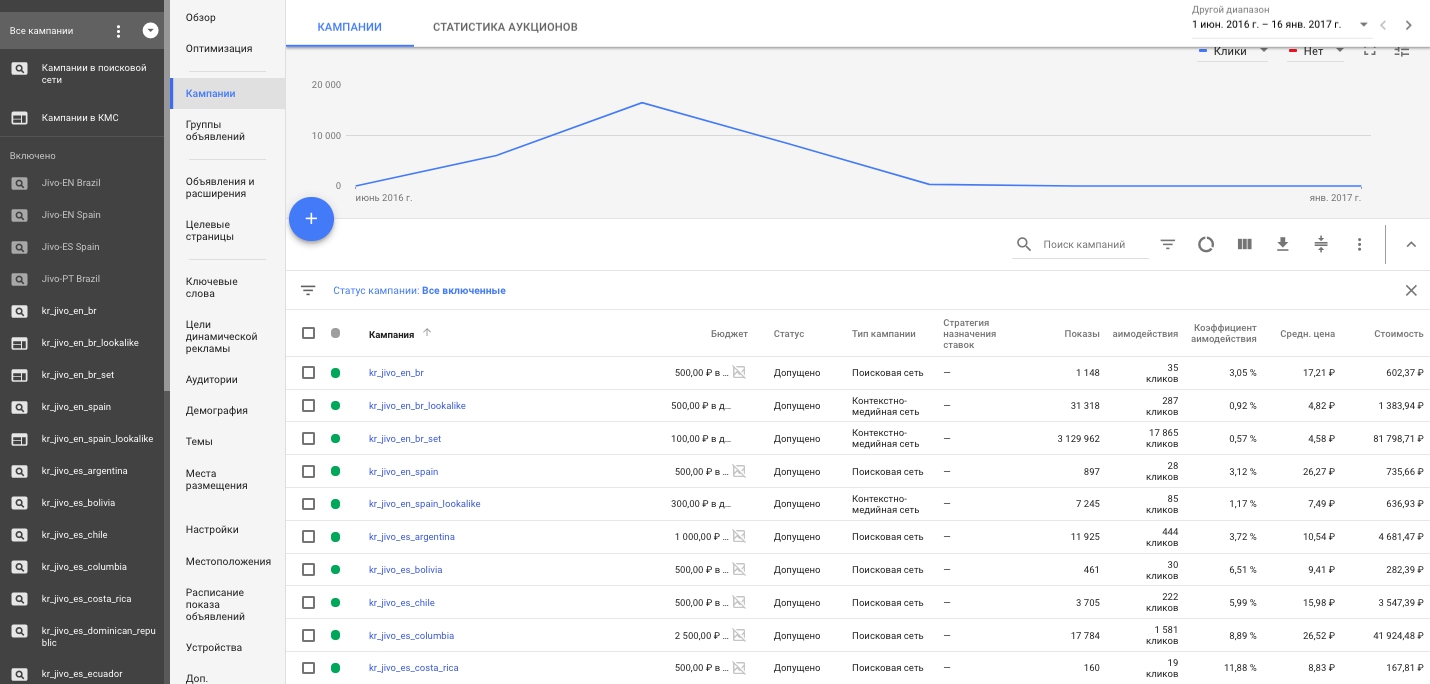Select the kr_jivo_es_argentina row checkbox
1430x684 pixels.
pyautogui.click(x=308, y=537)
